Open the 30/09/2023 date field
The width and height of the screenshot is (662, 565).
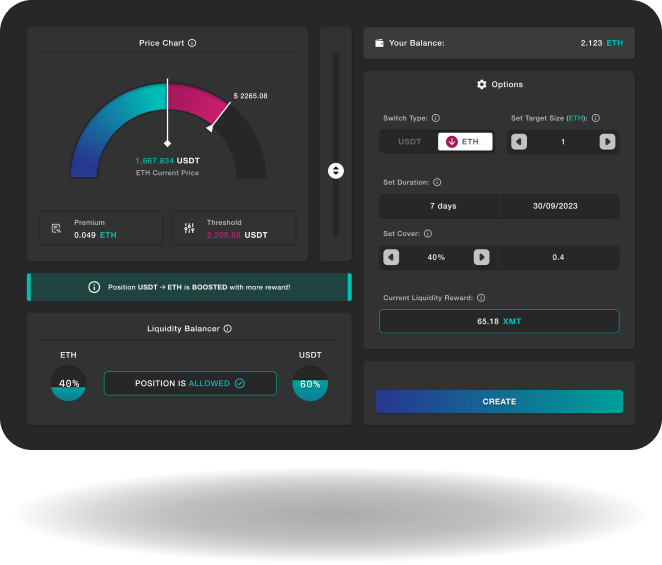[x=559, y=206]
